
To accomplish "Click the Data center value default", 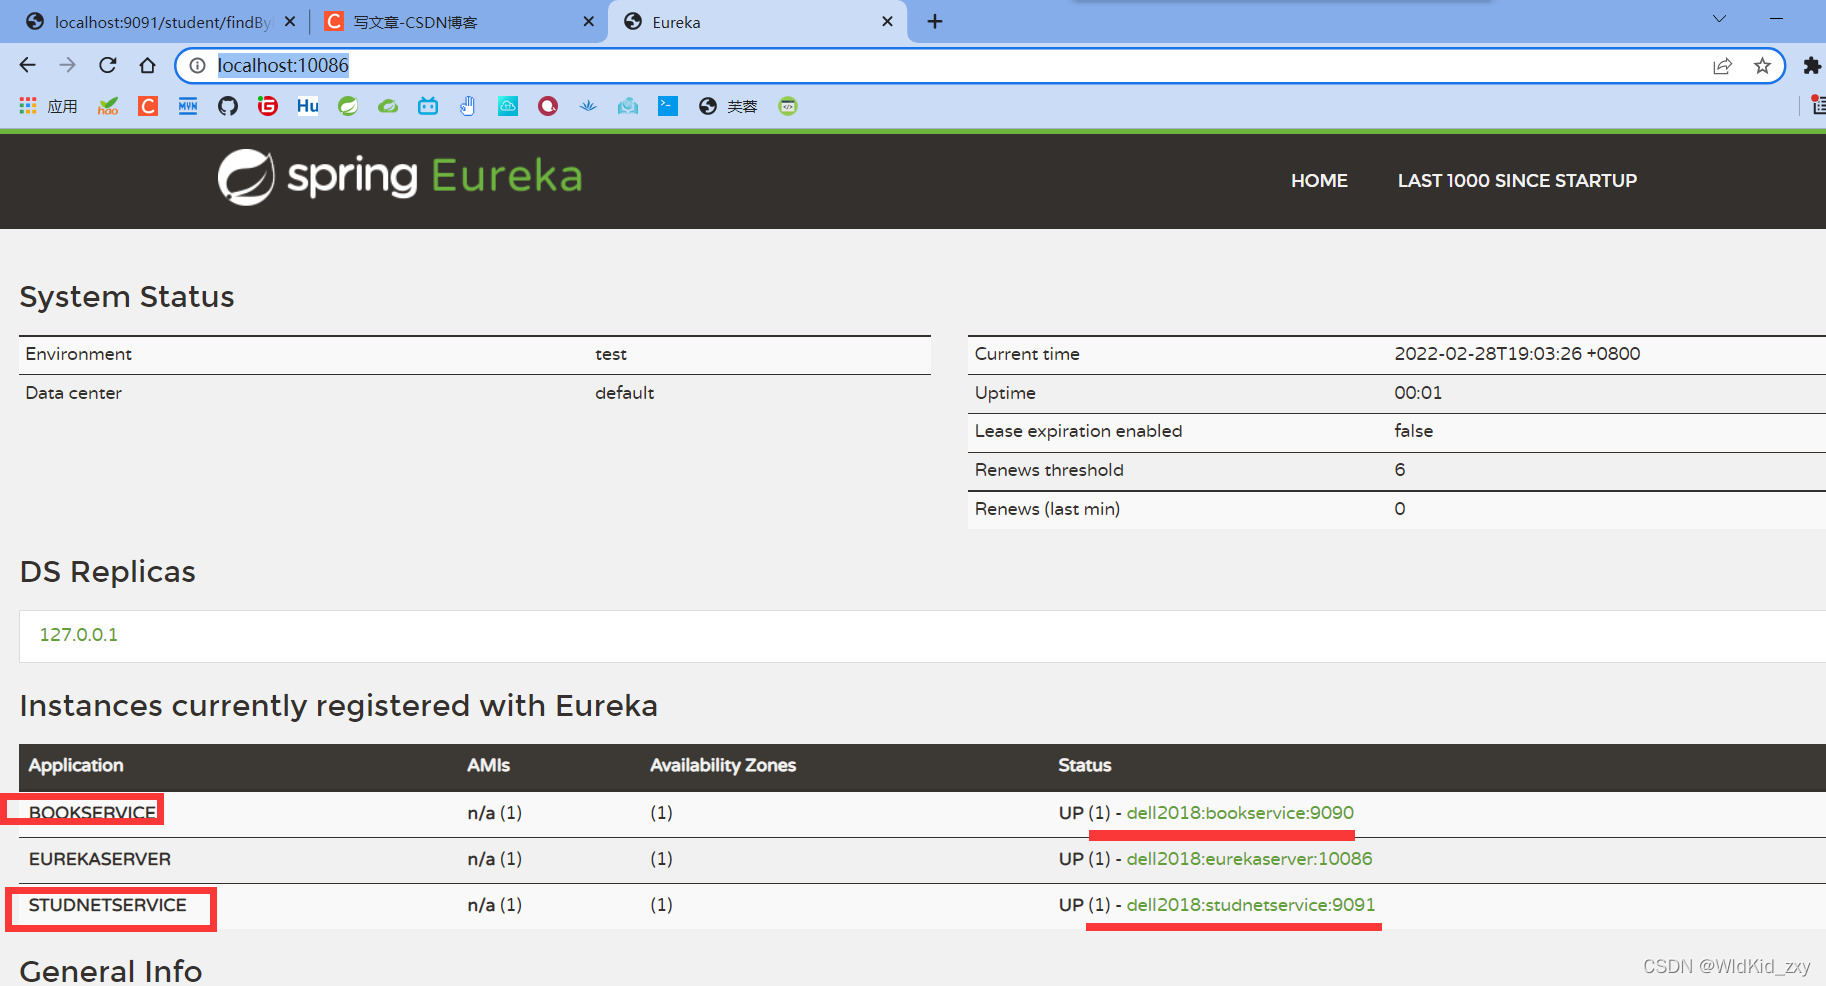I will pos(625,393).
